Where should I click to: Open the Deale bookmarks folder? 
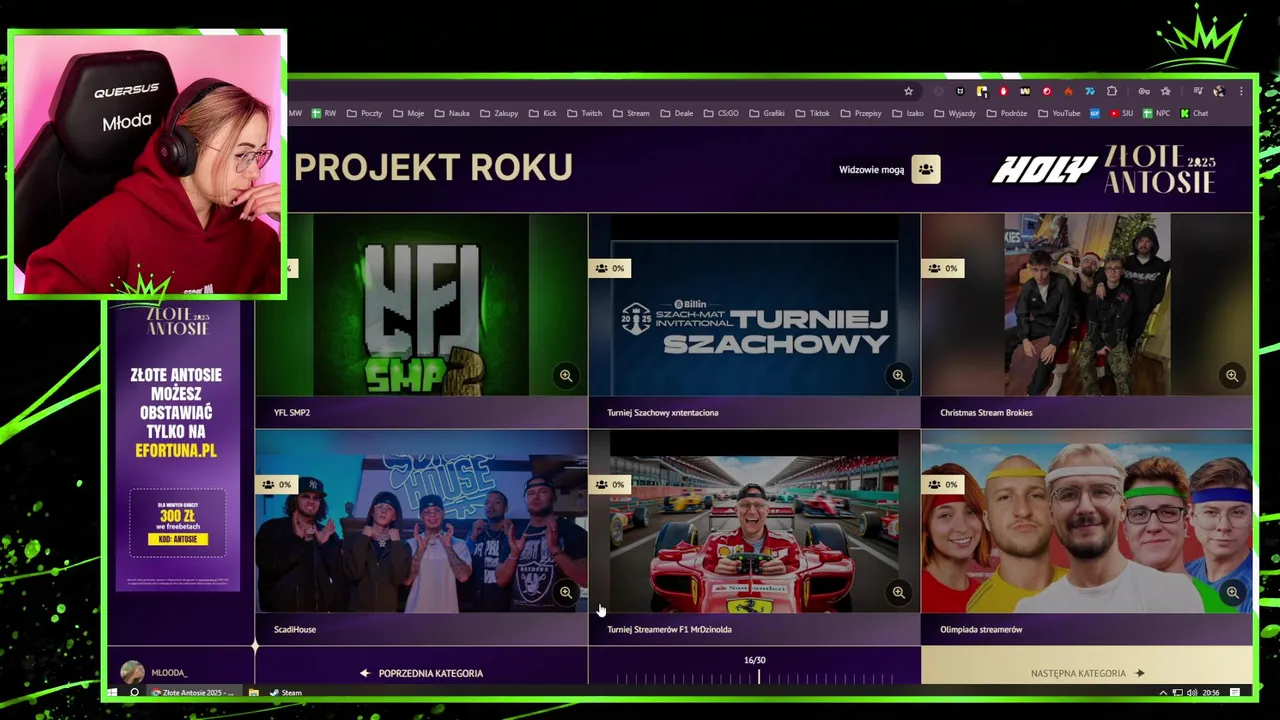click(x=676, y=113)
